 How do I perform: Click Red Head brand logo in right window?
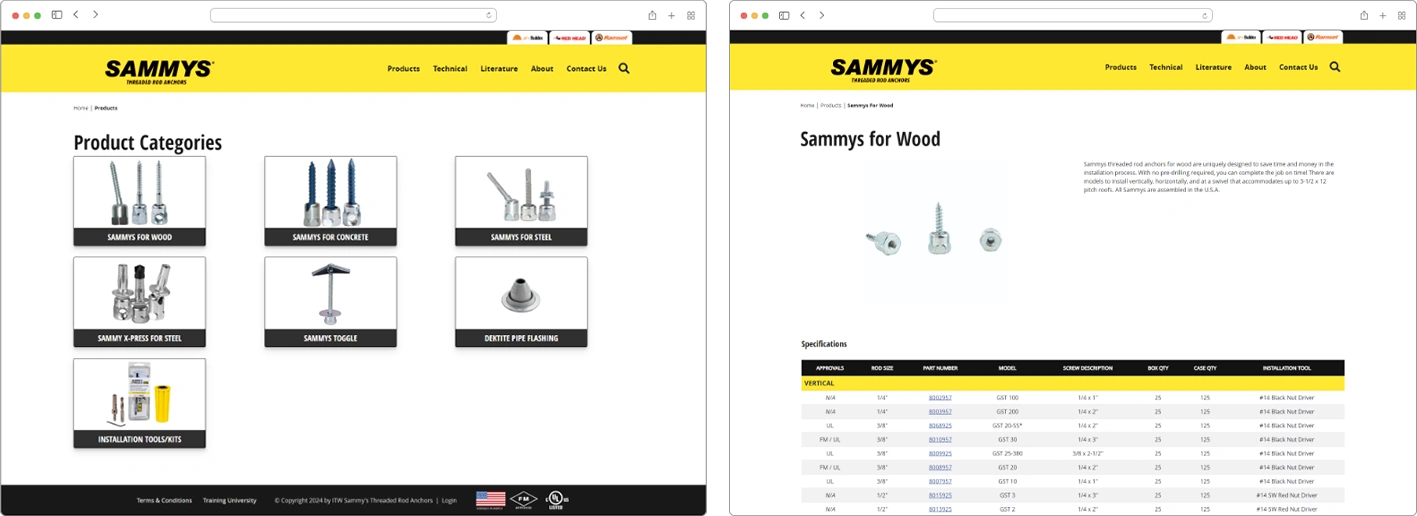pos(1283,38)
